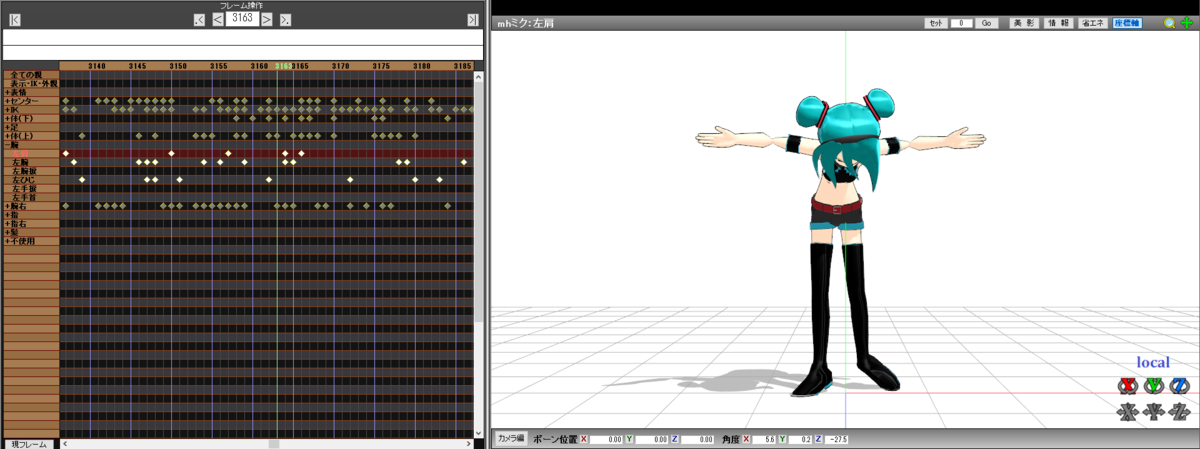The width and height of the screenshot is (1200, 449).
Task: Select the highlighted 左肩 bone row
Action: click(31, 153)
